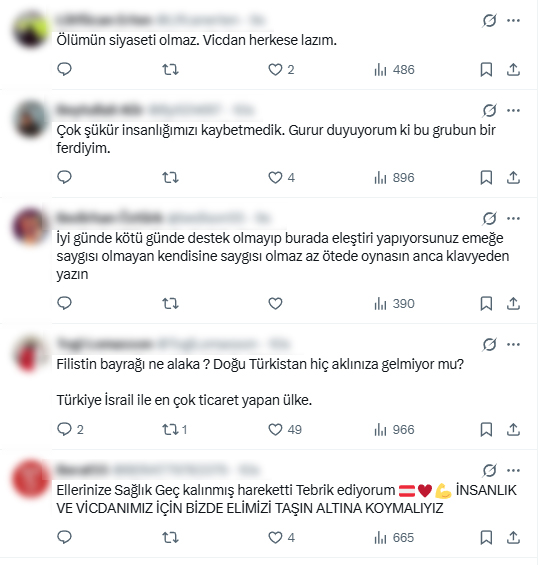Bookmark the "Ellerinize Sağlık" tweet
The width and height of the screenshot is (538, 565).
[486, 538]
